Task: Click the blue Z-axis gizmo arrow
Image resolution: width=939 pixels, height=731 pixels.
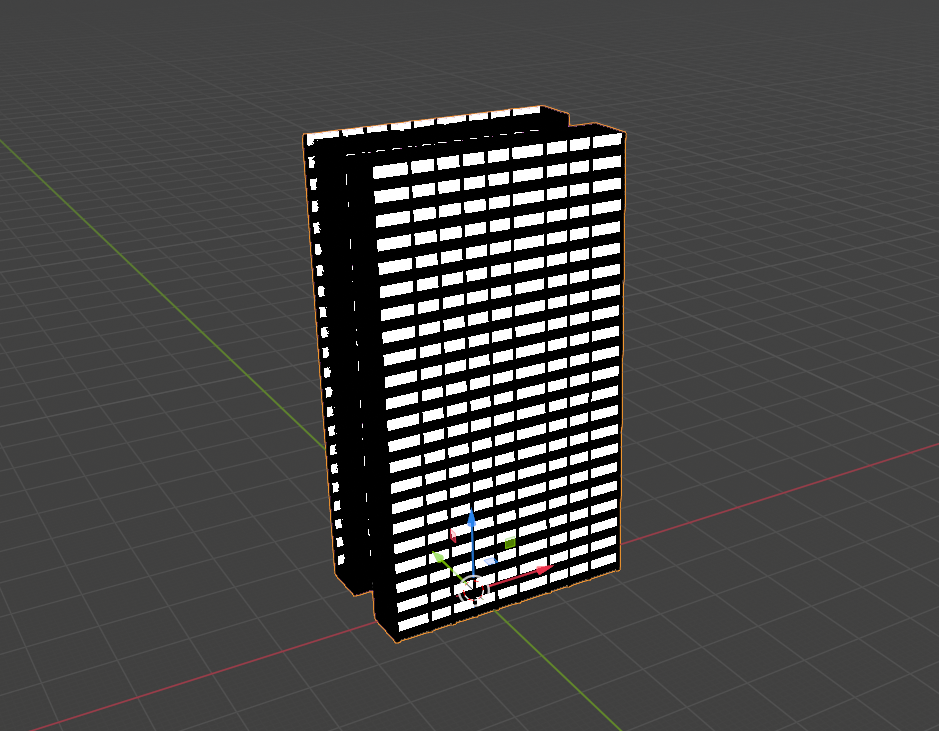Action: coord(472,520)
